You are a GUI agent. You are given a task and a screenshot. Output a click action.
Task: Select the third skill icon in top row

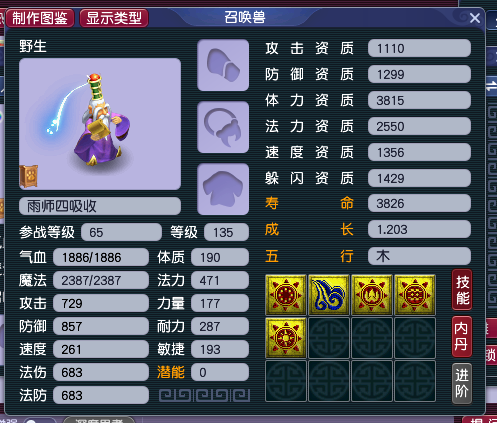coord(372,295)
